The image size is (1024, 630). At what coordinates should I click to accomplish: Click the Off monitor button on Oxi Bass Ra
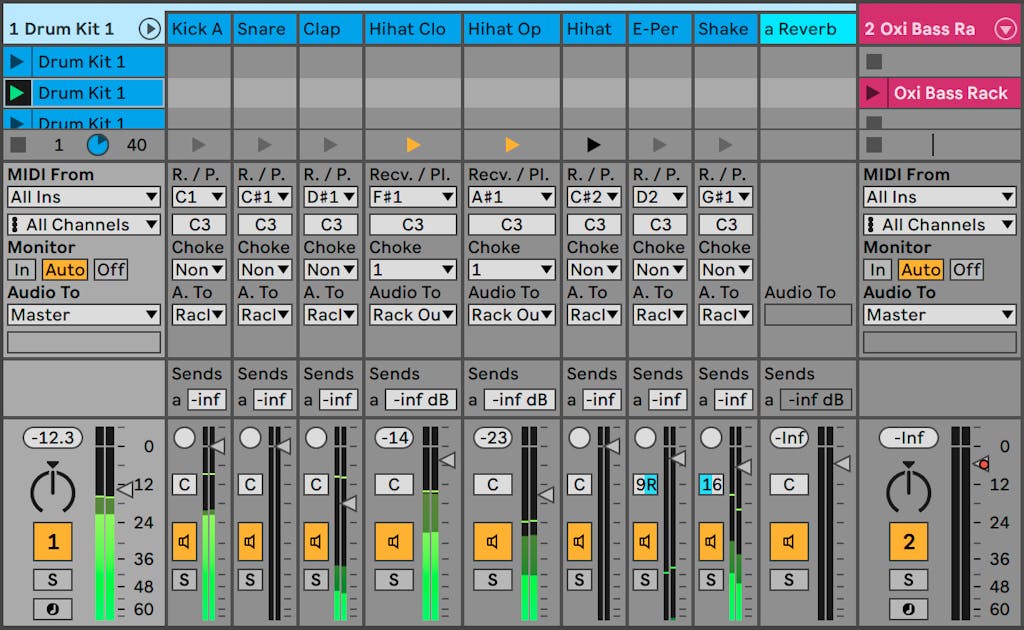pos(965,269)
